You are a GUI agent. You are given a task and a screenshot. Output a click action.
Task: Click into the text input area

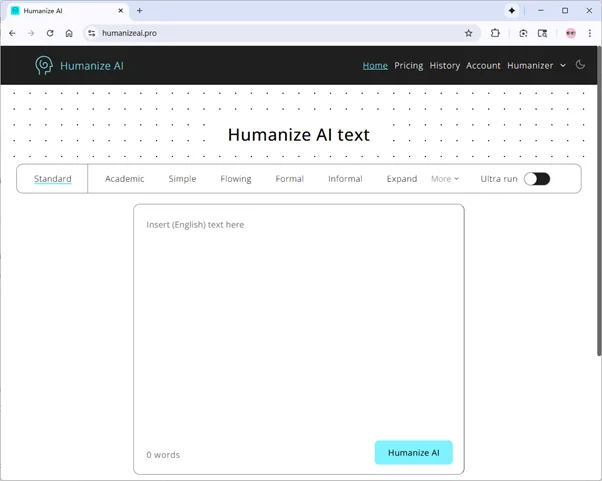(298, 320)
